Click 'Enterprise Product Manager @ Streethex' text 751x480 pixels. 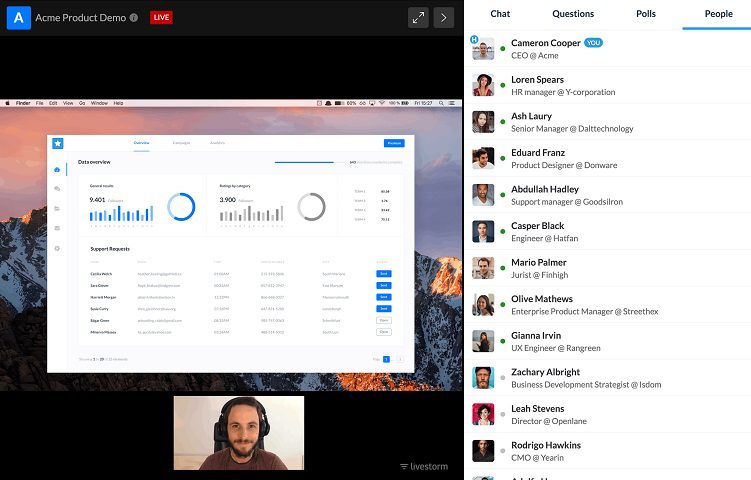point(584,311)
